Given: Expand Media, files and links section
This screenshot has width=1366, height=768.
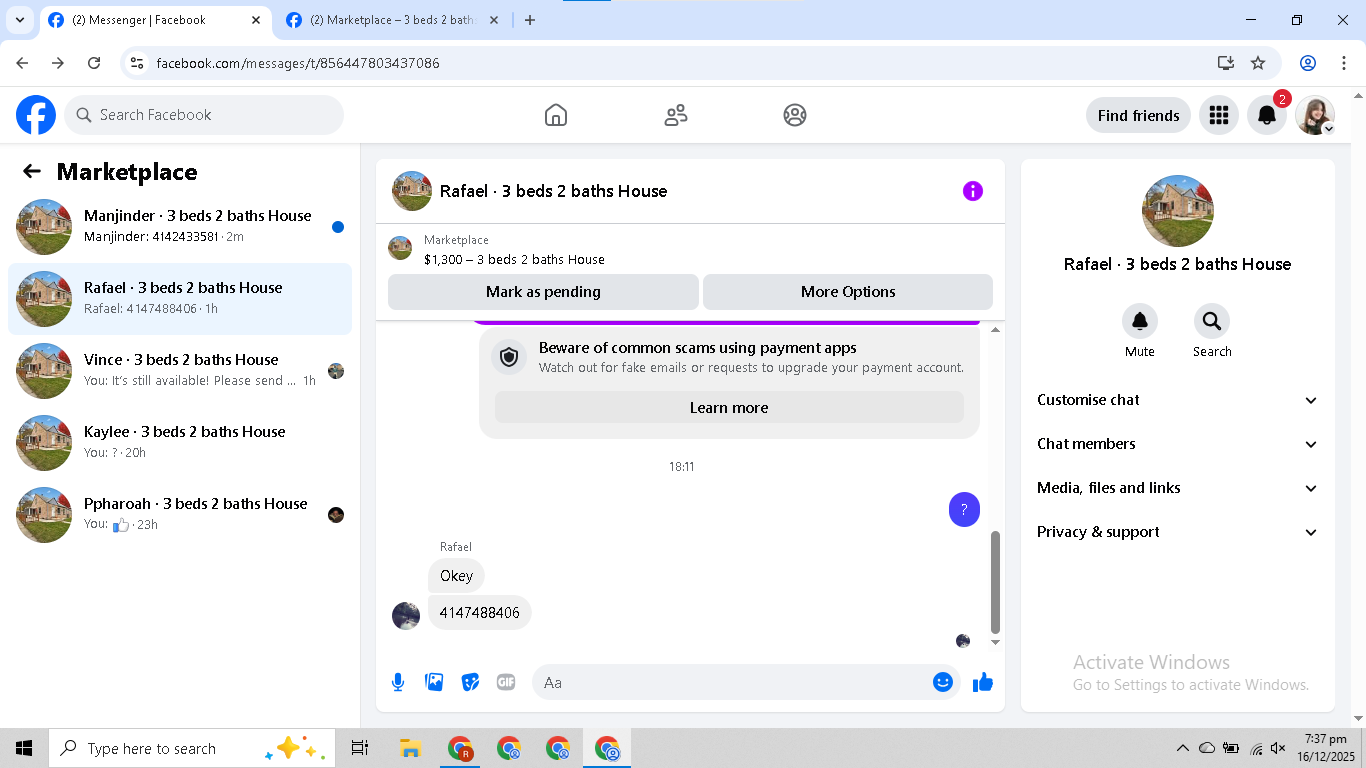Looking at the screenshot, I should (1177, 488).
